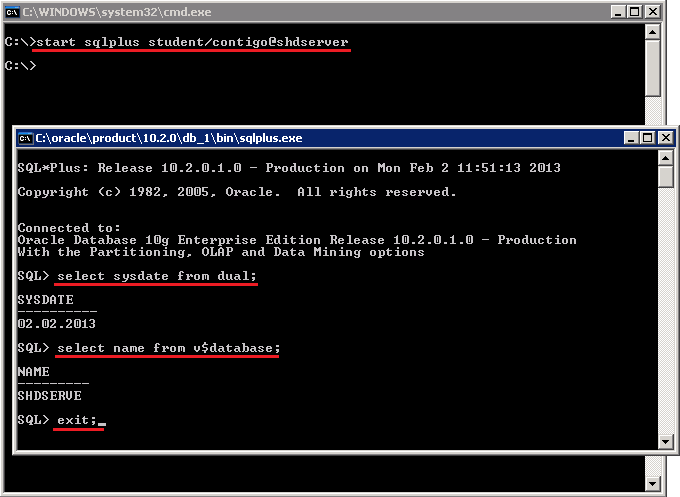Screen dimensions: 680x497
Task: Close the sqlplus.exe window
Action: [665, 138]
